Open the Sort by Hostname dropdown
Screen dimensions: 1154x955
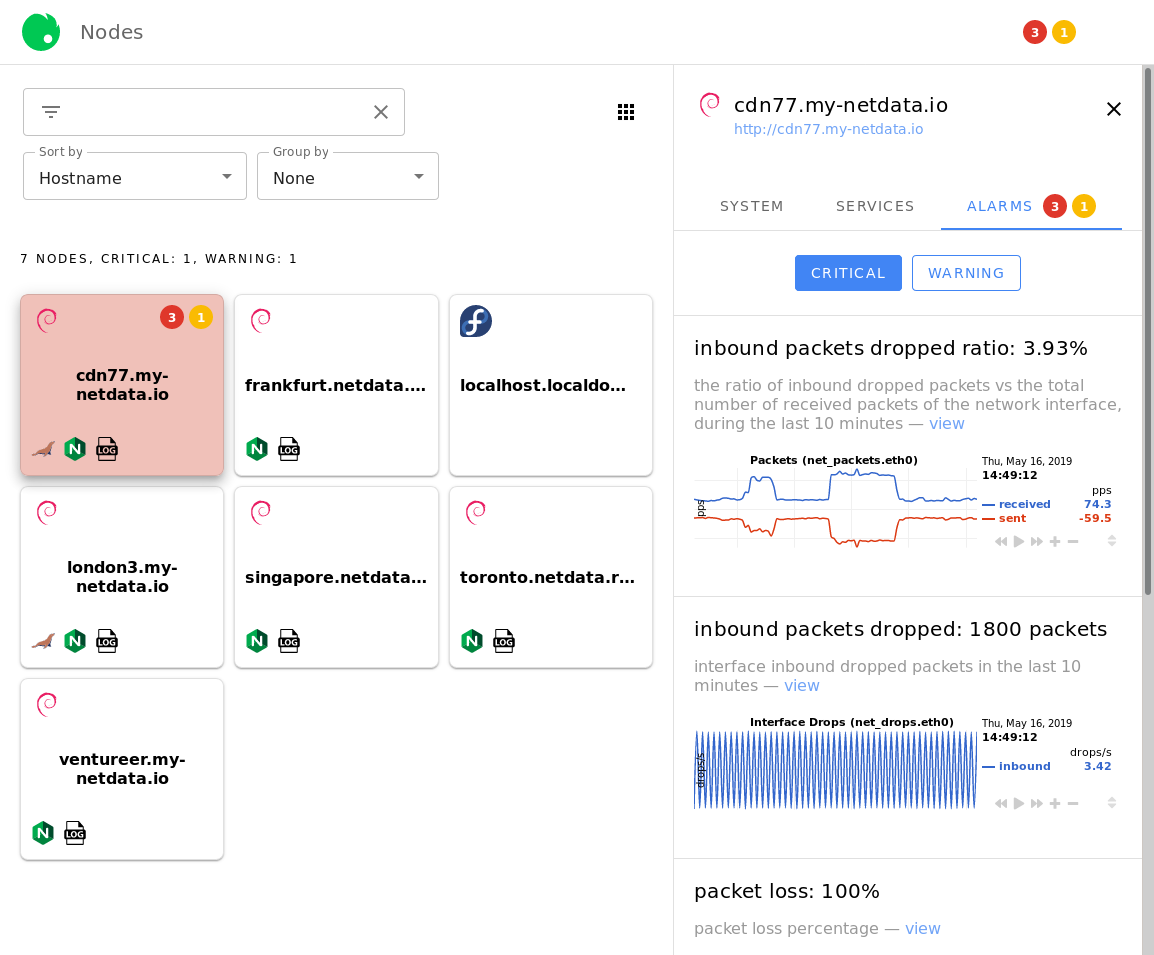[x=135, y=176]
